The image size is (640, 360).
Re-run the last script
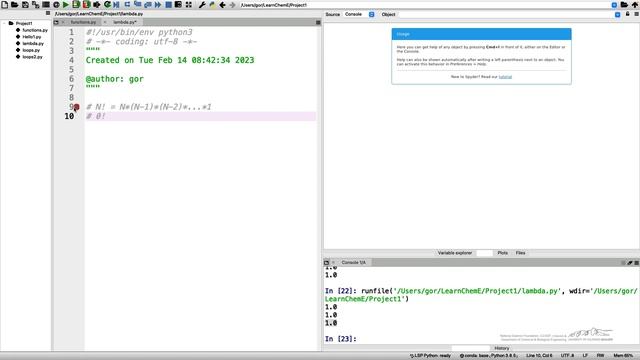pyautogui.click(x=107, y=4)
